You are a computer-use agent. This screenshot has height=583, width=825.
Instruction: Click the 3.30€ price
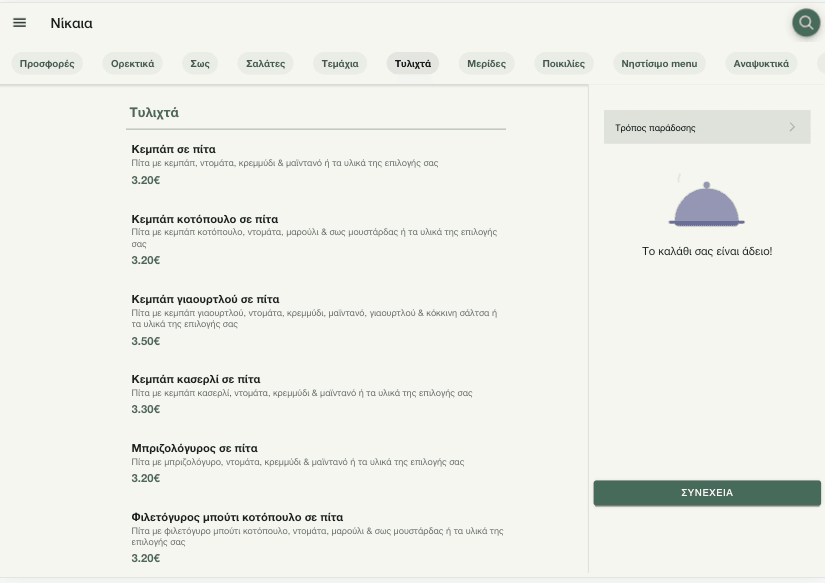146,409
